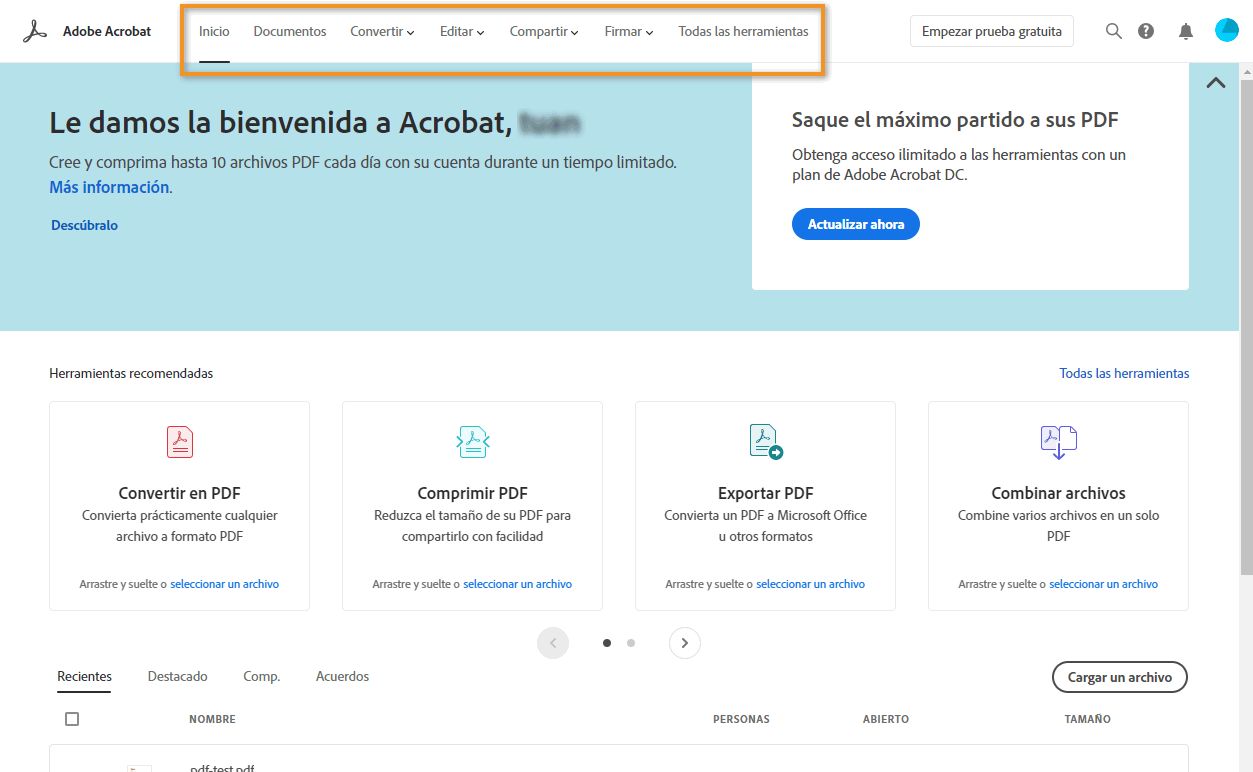This screenshot has height=772, width=1253.
Task: Open the notifications bell icon
Action: [x=1186, y=31]
